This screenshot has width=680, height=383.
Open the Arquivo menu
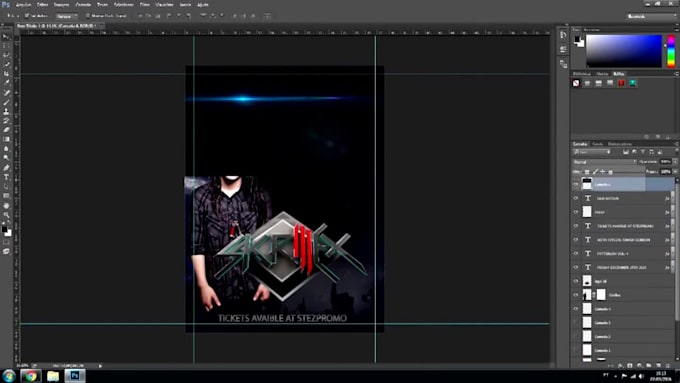pyautogui.click(x=23, y=4)
